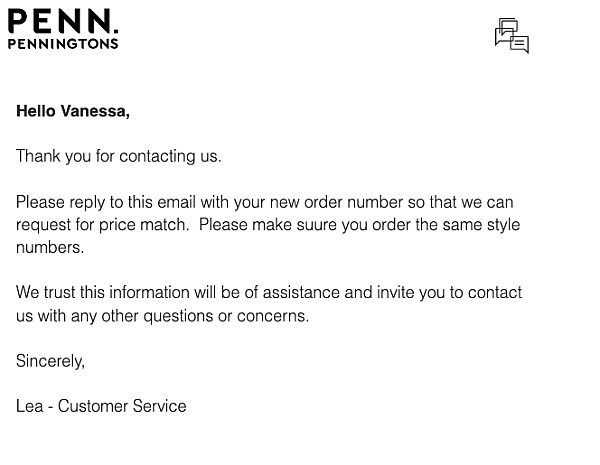This screenshot has height=465, width=600.
Task: Click the chat bubbles icon
Action: pos(512,35)
